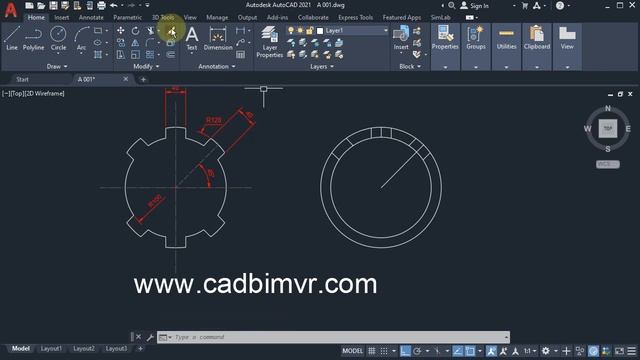Click the Trim tool in Modify panel
Image resolution: width=640 pixels, height=360 pixels.
[x=151, y=31]
